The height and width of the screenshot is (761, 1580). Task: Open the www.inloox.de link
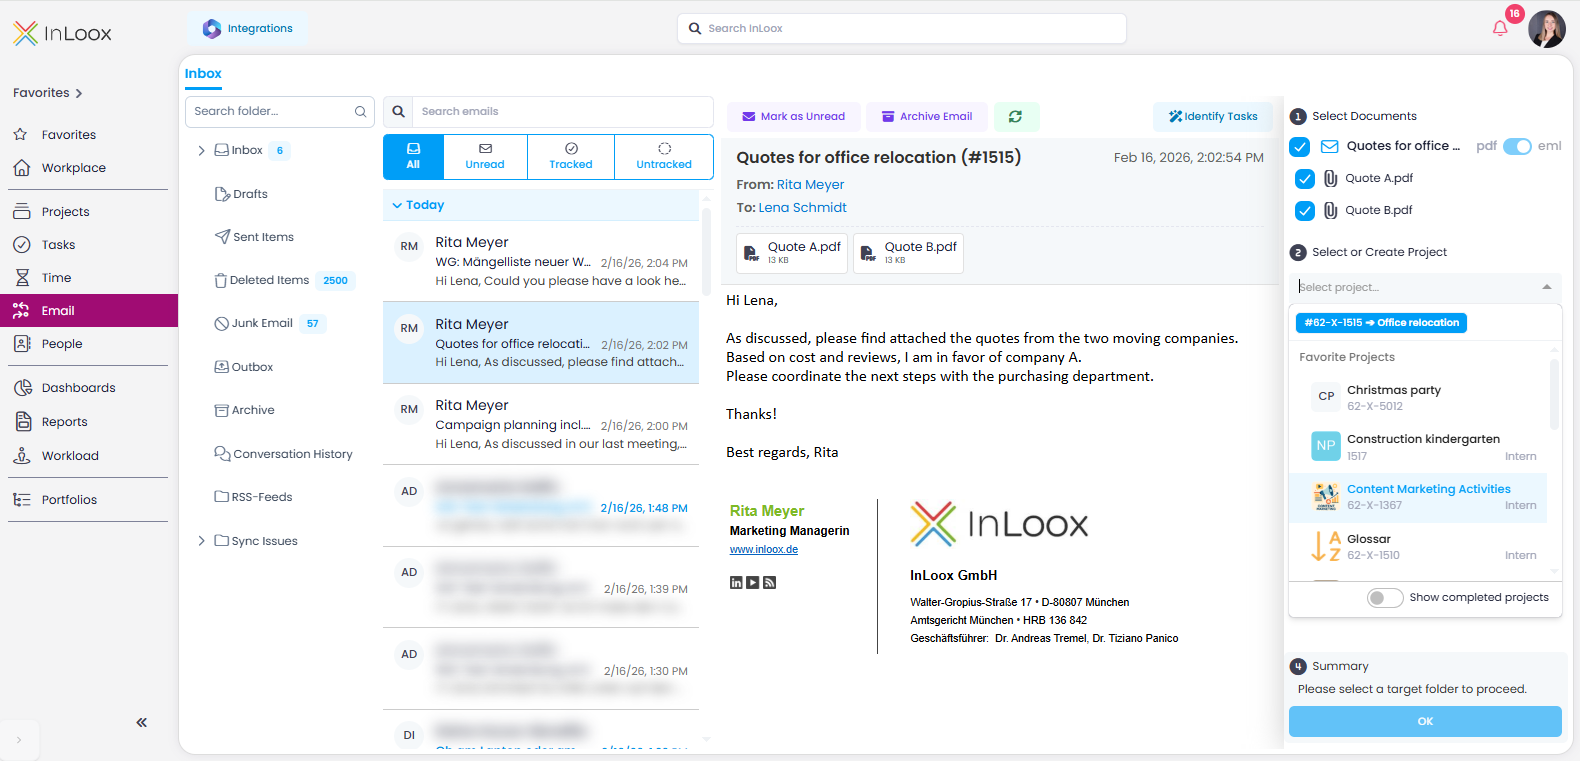[764, 550]
